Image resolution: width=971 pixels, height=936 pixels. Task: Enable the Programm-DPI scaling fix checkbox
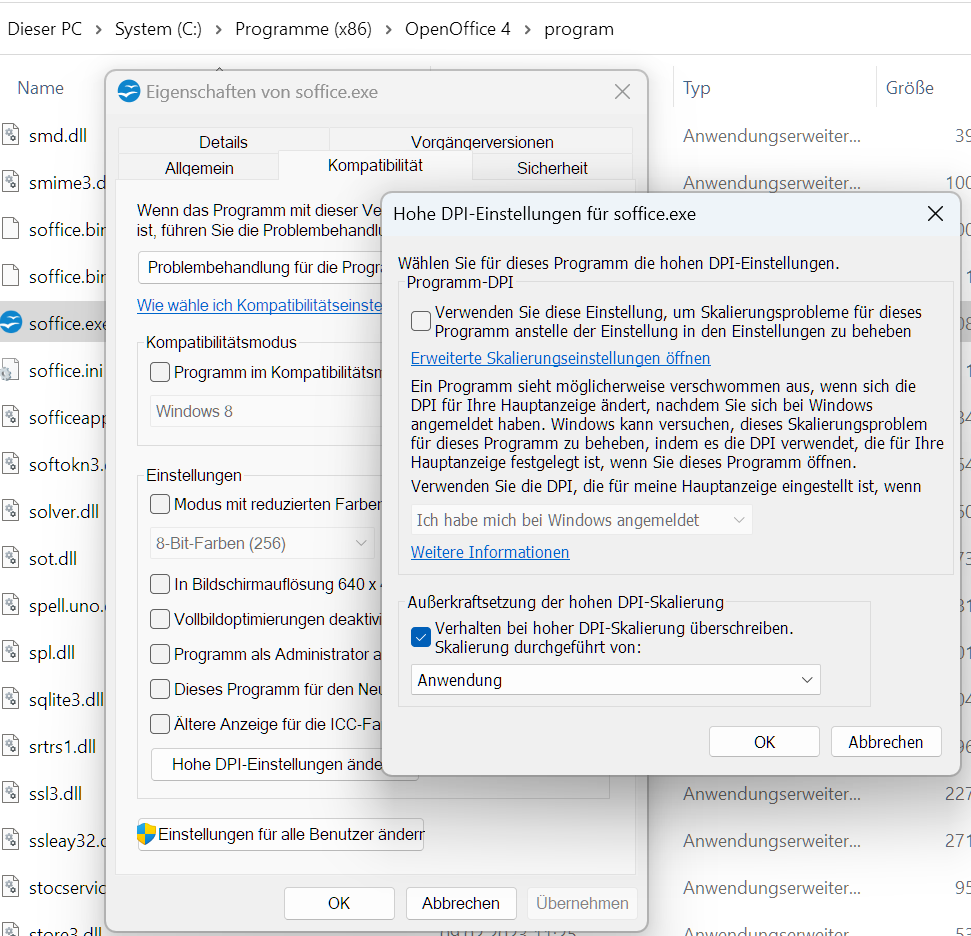tap(421, 321)
